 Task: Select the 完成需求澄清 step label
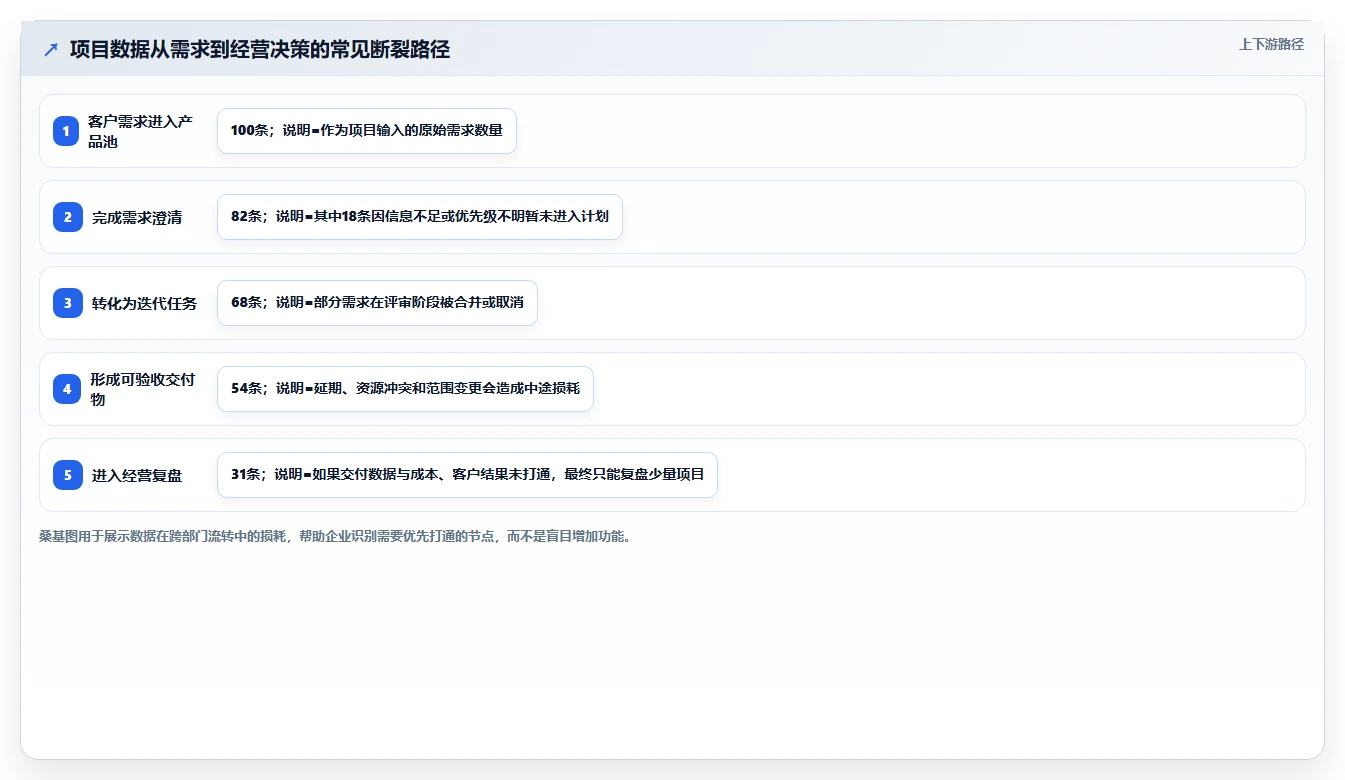click(137, 217)
